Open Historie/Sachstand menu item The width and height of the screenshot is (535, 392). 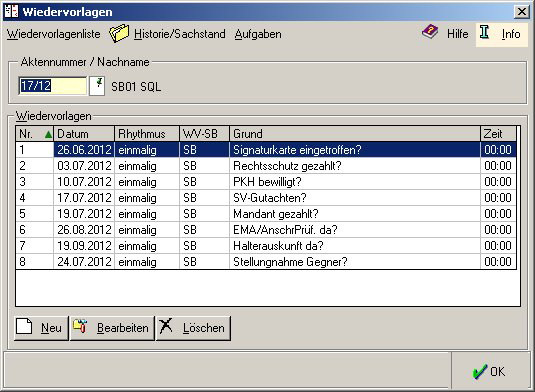pyautogui.click(x=179, y=34)
